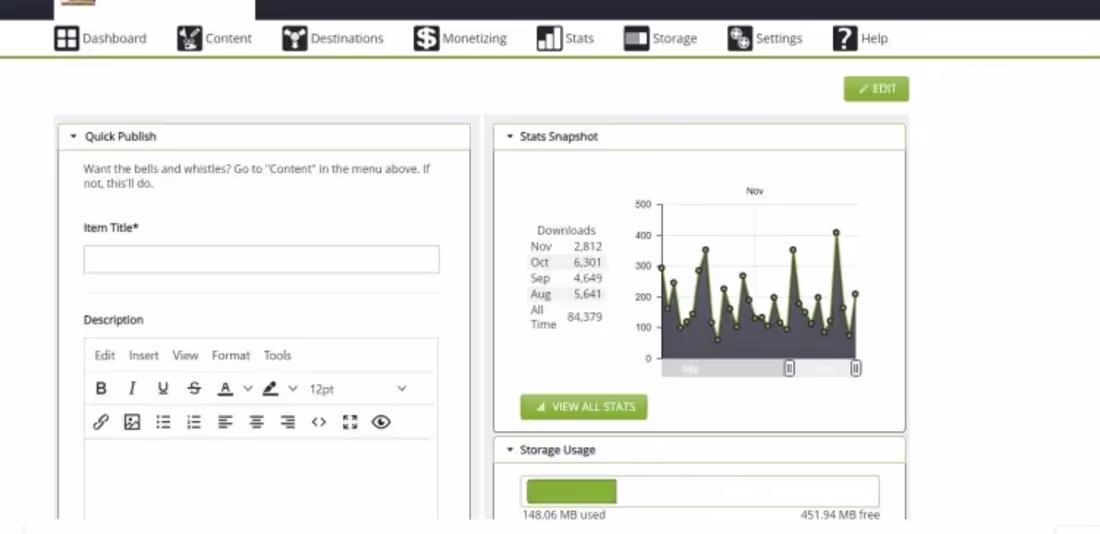Viewport: 1100px width, 534px height.
Task: Open the editor View menu
Action: (x=185, y=355)
